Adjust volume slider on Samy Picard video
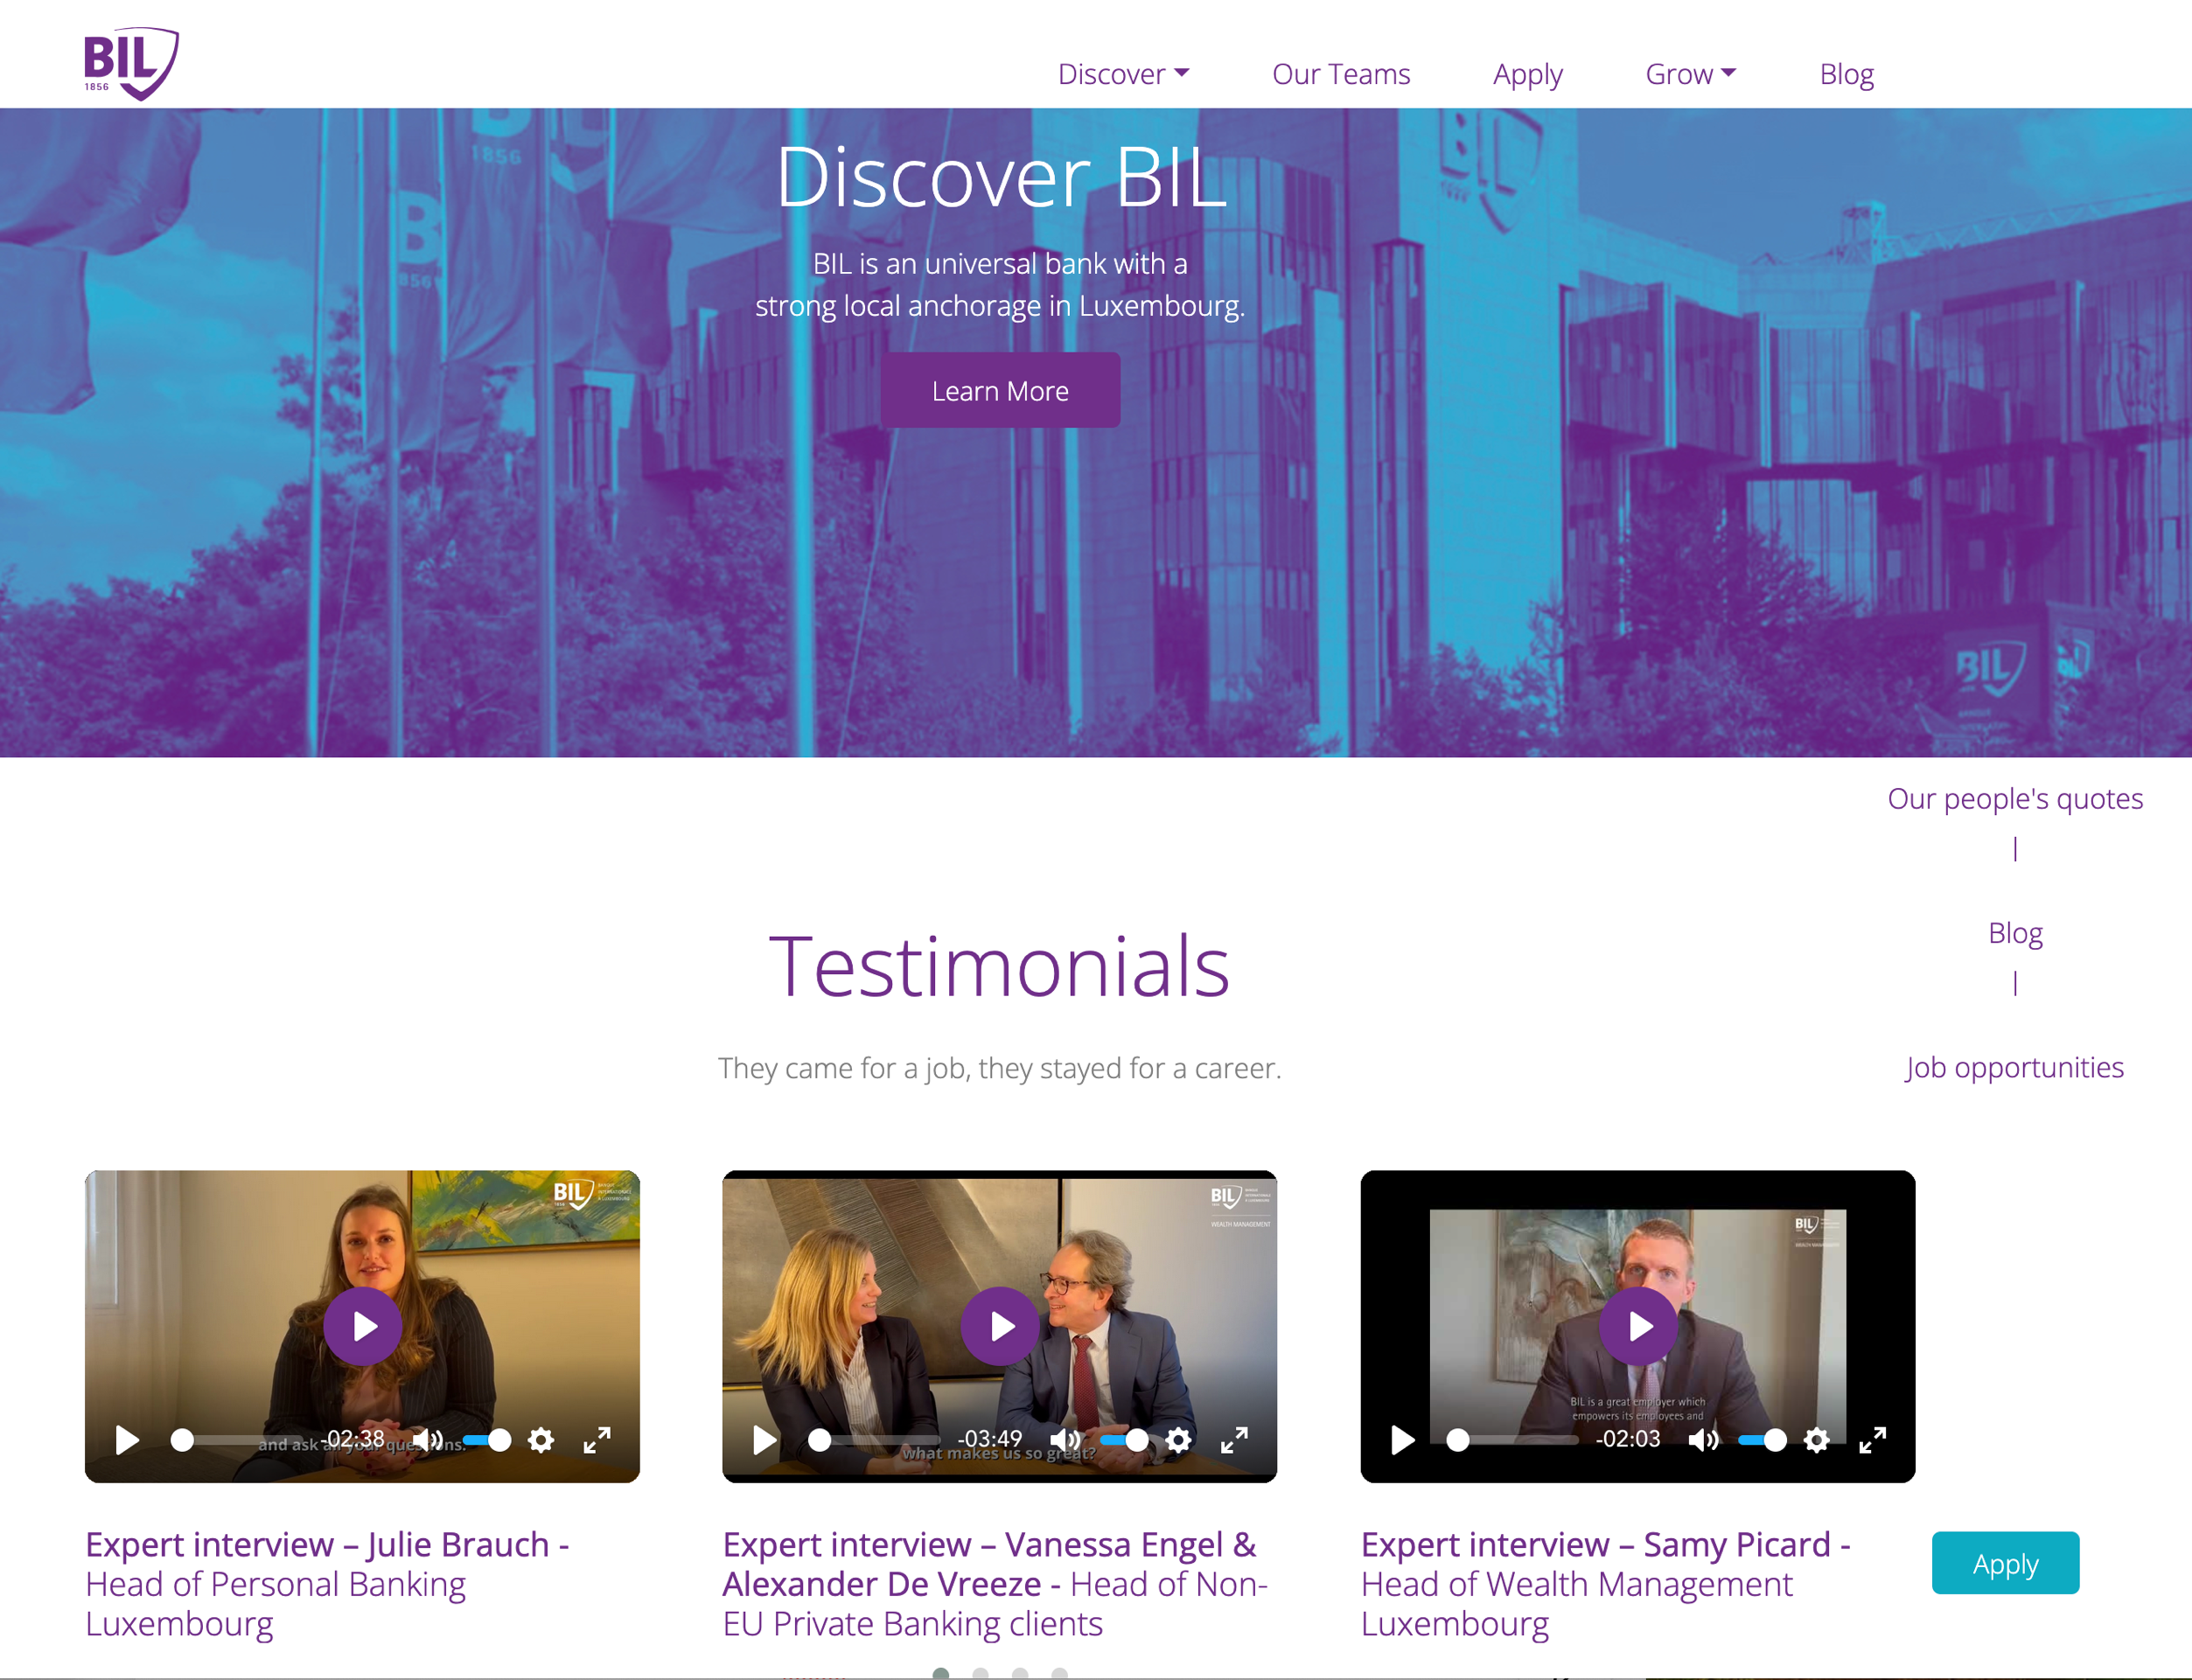 (x=1763, y=1440)
